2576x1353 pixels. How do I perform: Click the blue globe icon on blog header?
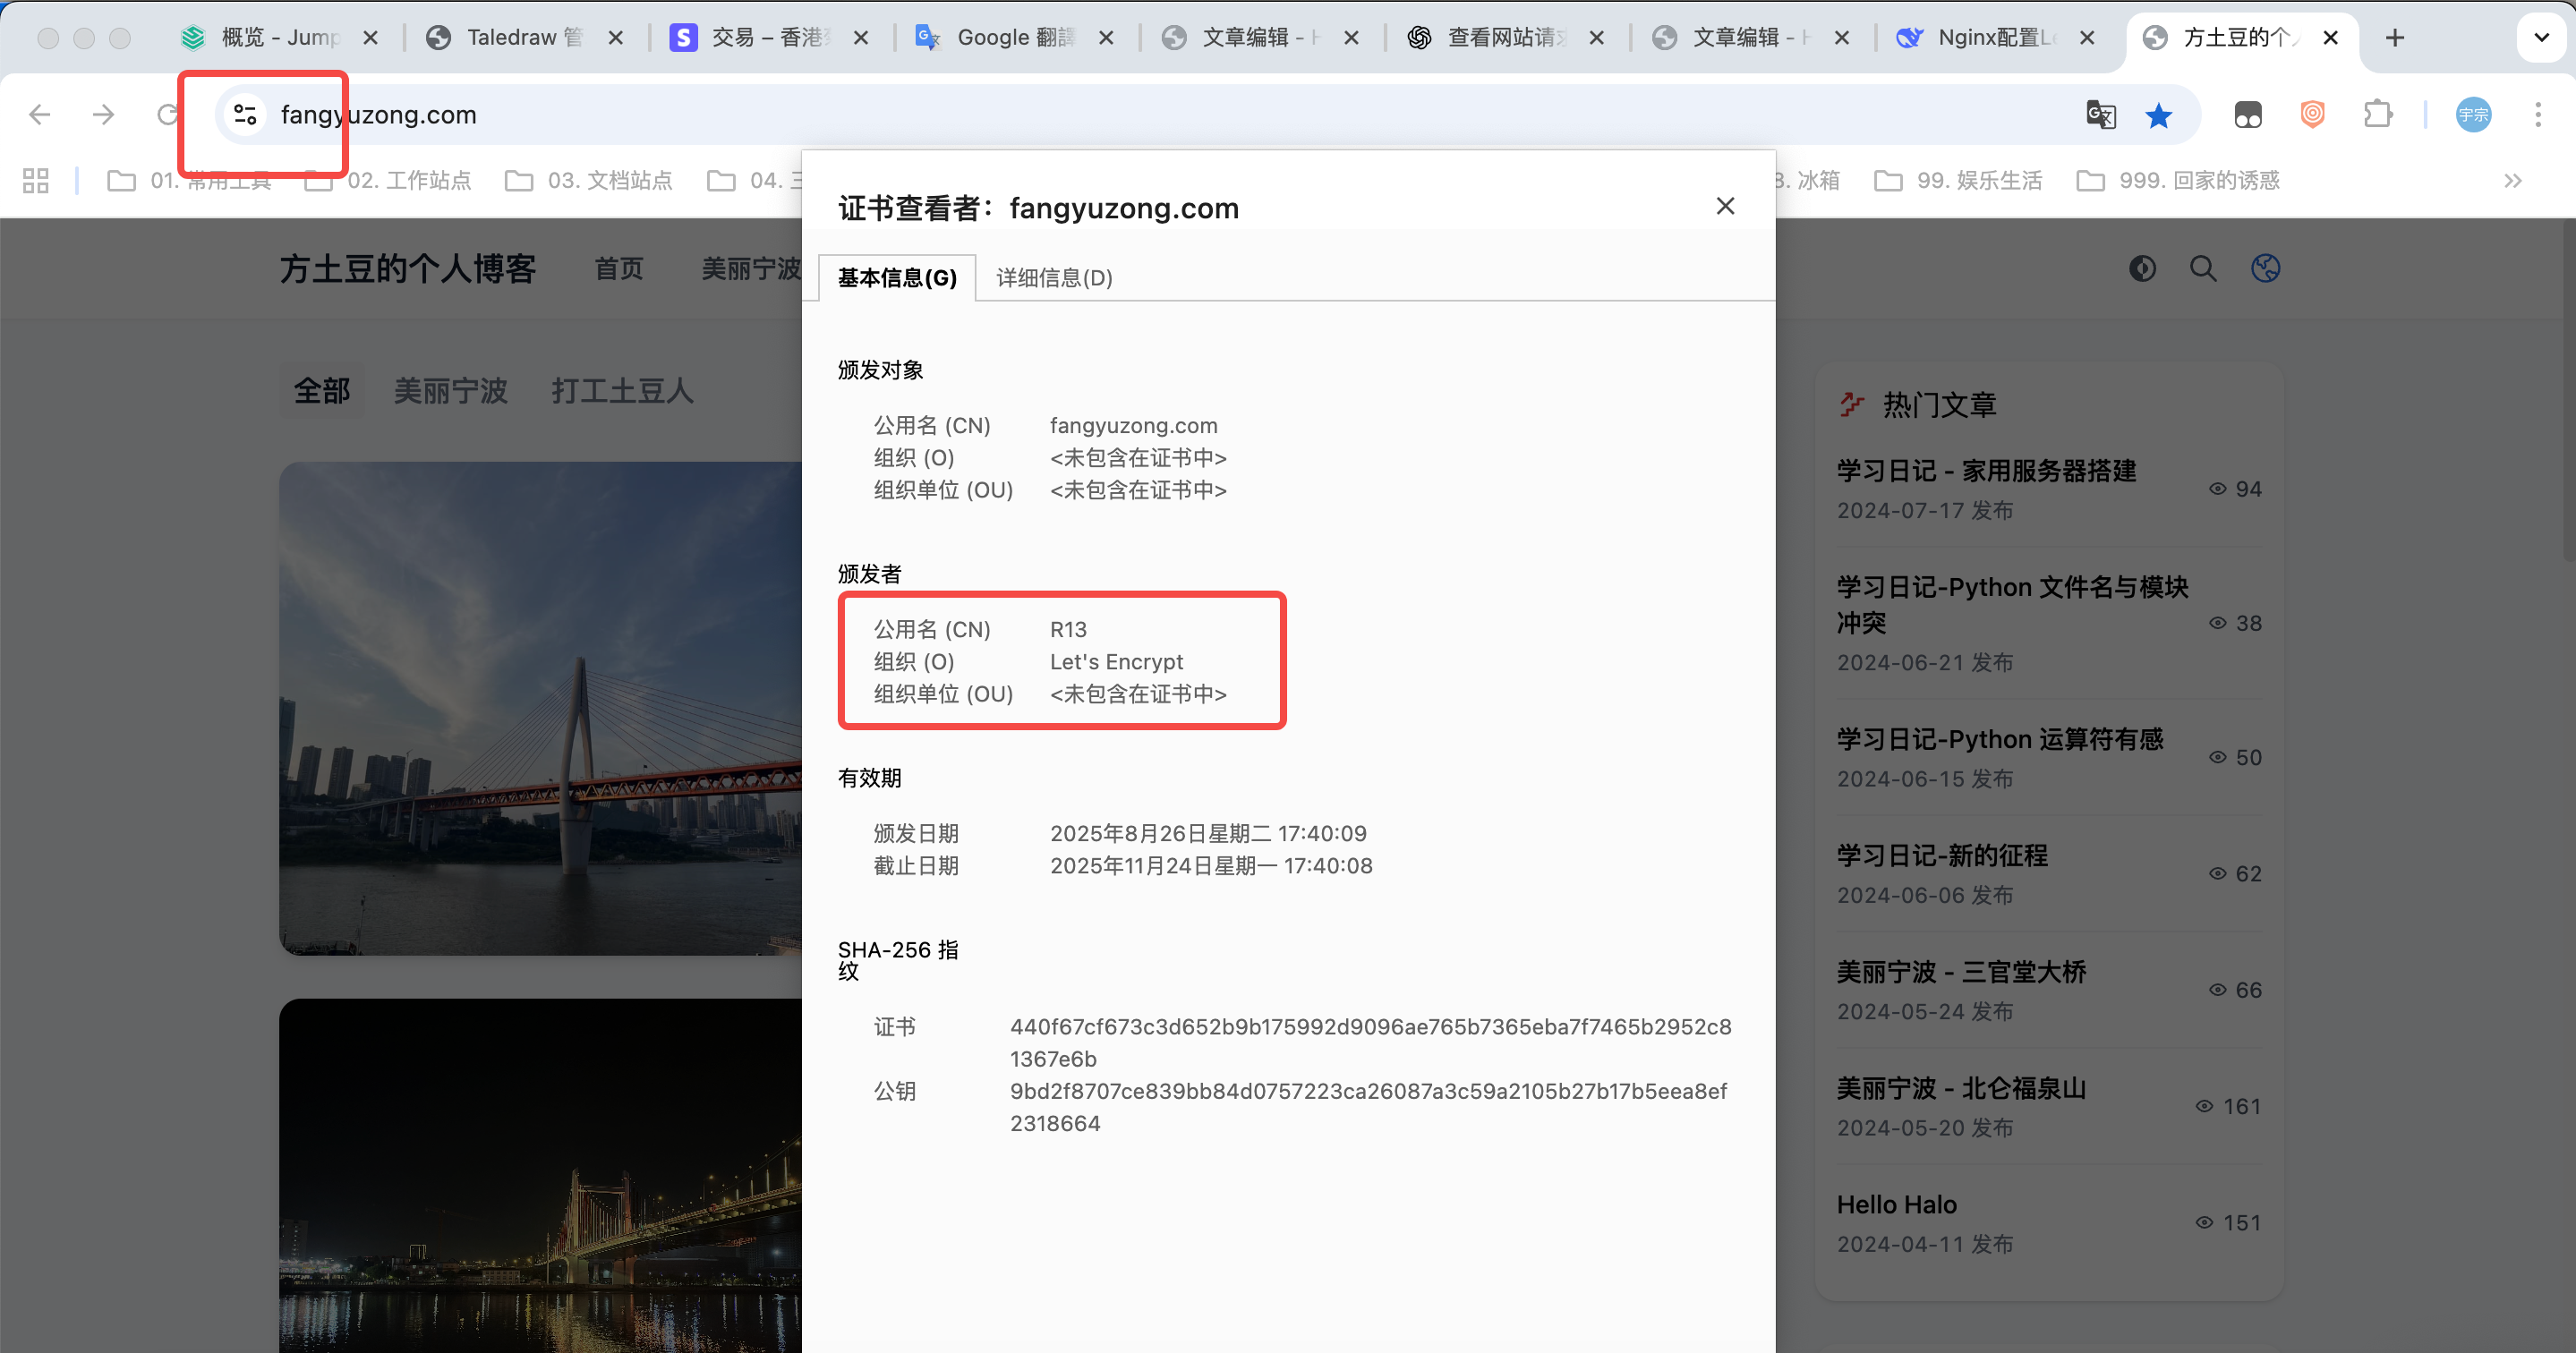[x=2265, y=268]
